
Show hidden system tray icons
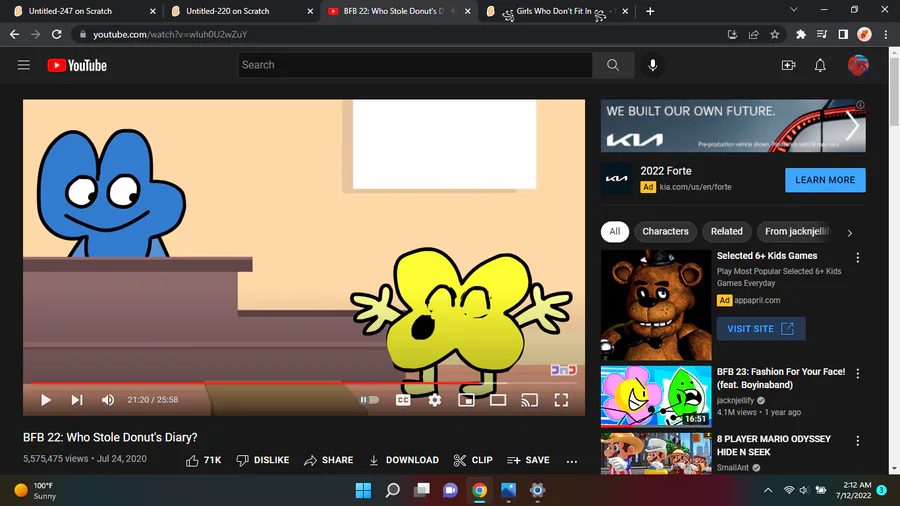click(768, 491)
